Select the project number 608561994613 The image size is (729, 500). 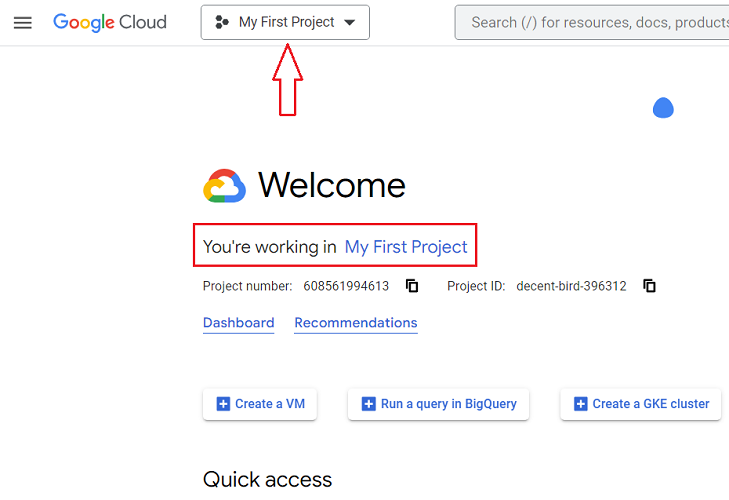point(346,286)
